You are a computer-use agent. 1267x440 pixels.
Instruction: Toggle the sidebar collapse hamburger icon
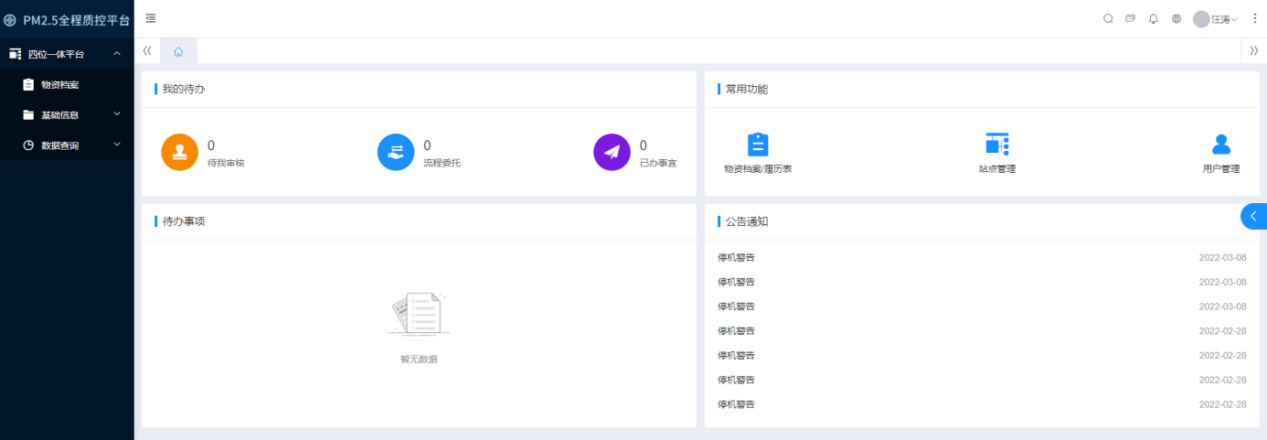[x=150, y=18]
